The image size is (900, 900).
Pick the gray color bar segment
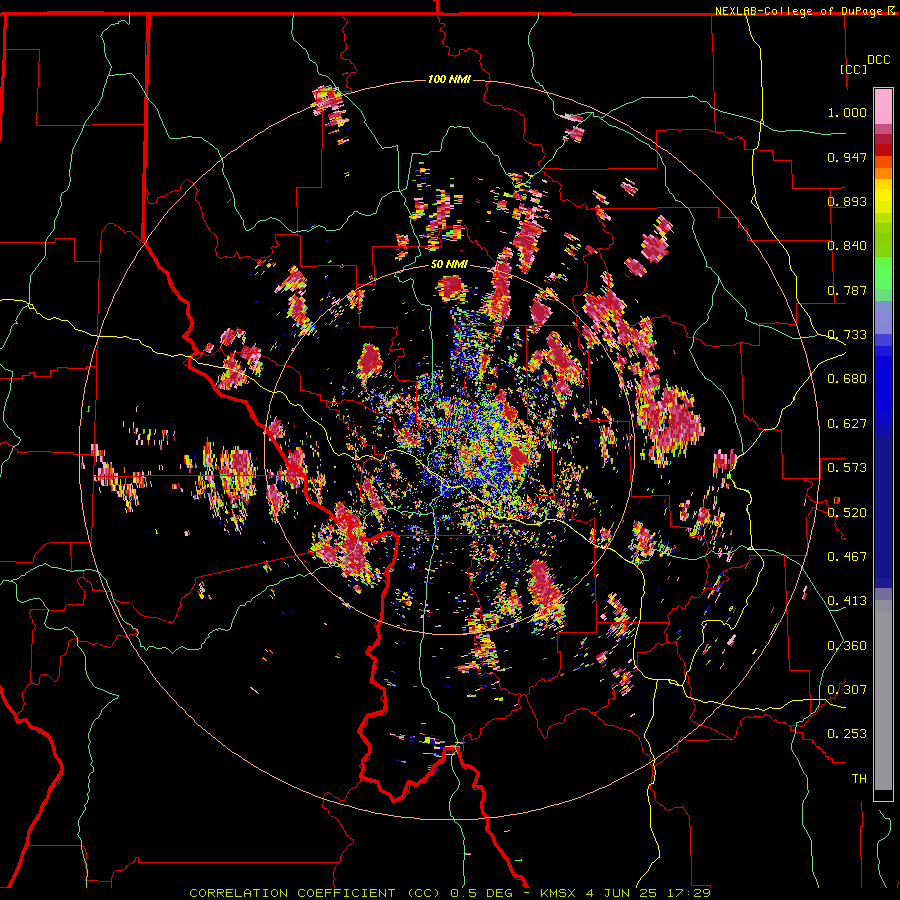pyautogui.click(x=883, y=695)
